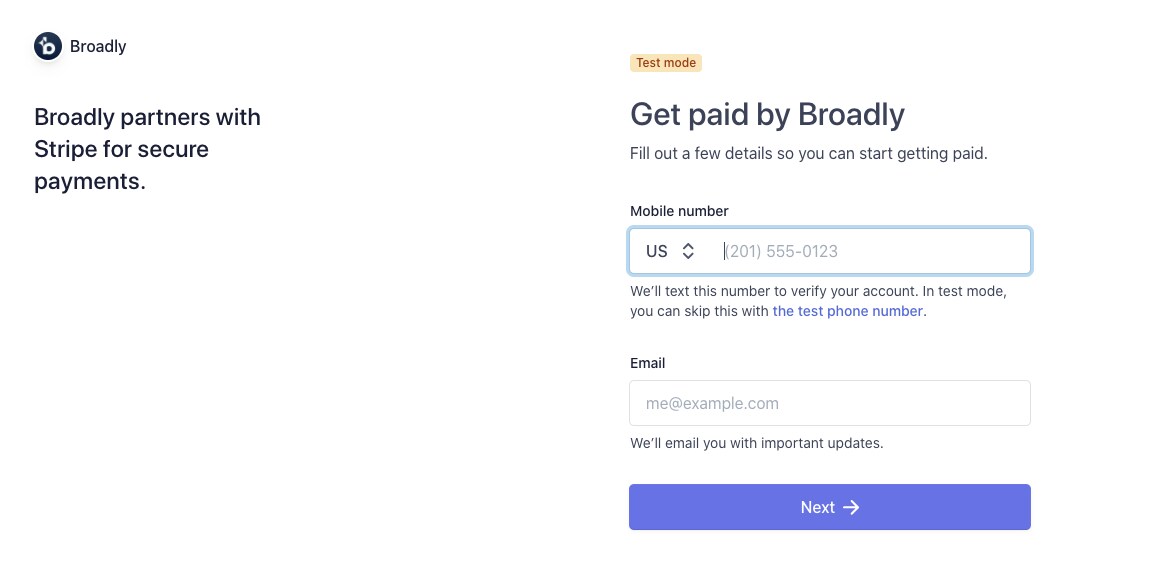This screenshot has width=1170, height=581.
Task: Click the Email field label
Action: [x=647, y=363]
